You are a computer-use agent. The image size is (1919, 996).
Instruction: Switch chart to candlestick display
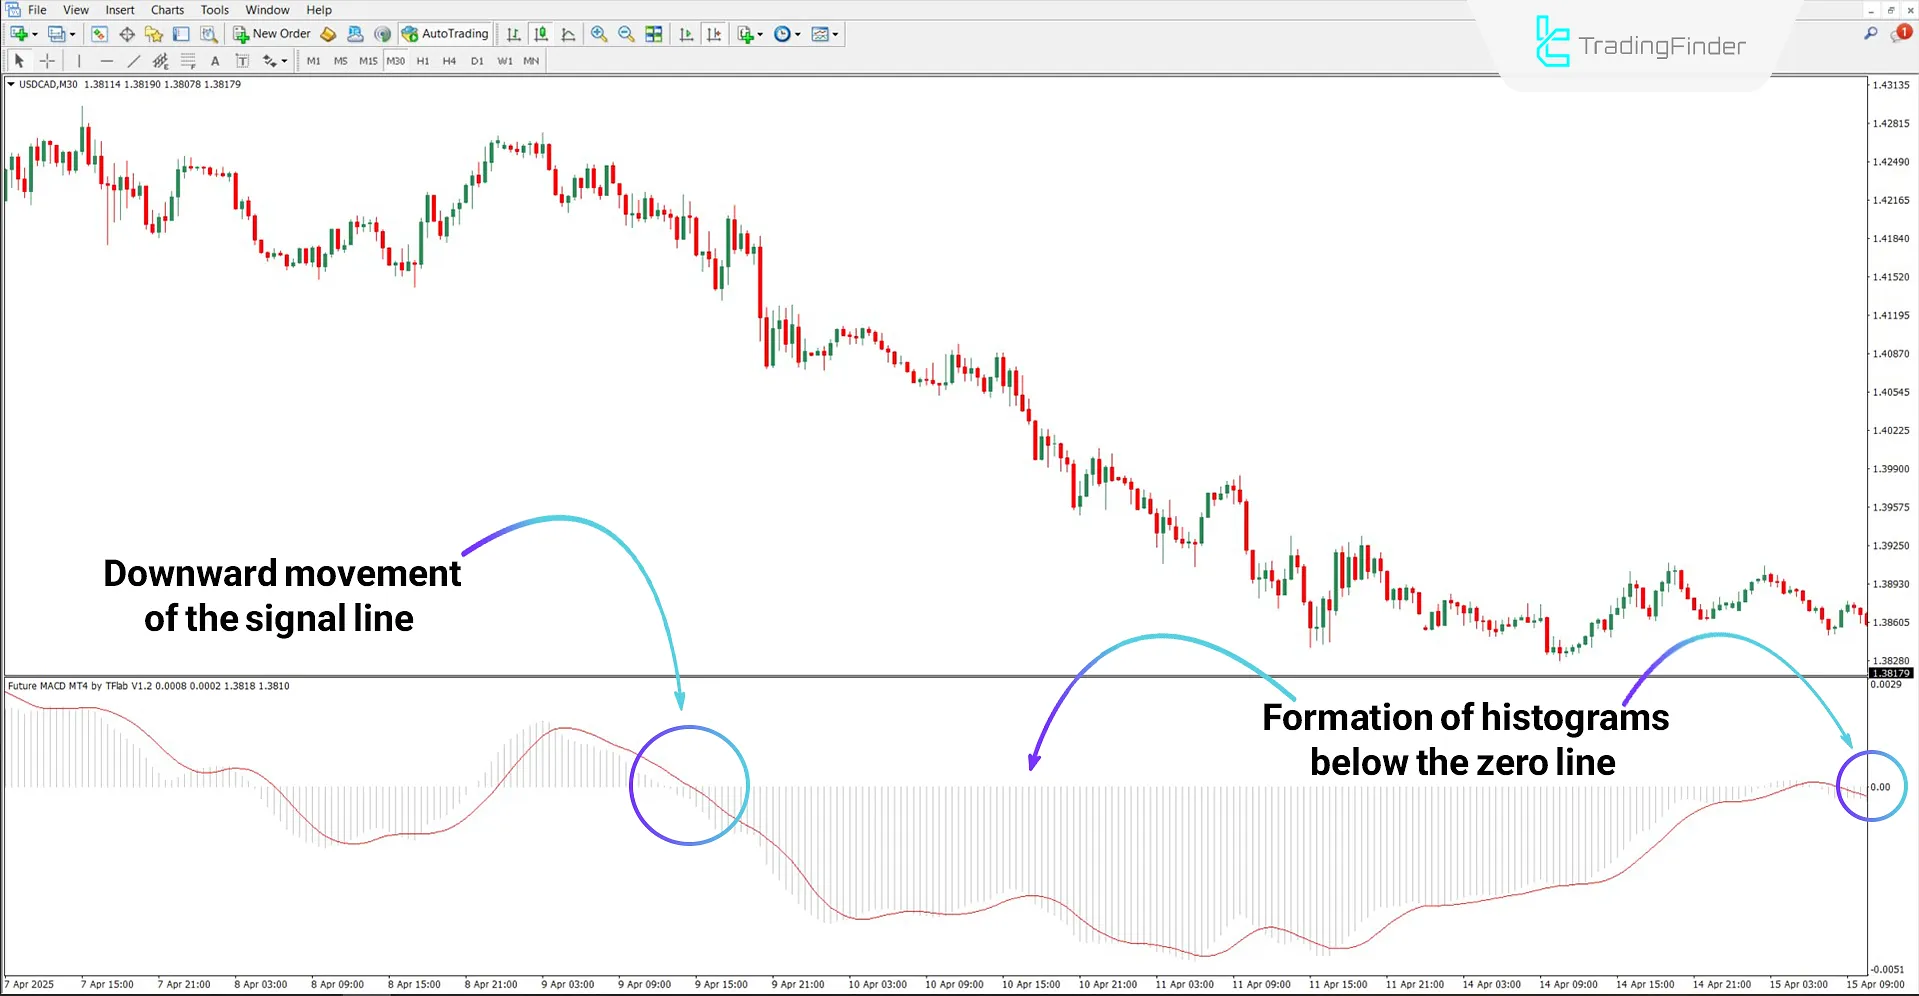pos(540,33)
